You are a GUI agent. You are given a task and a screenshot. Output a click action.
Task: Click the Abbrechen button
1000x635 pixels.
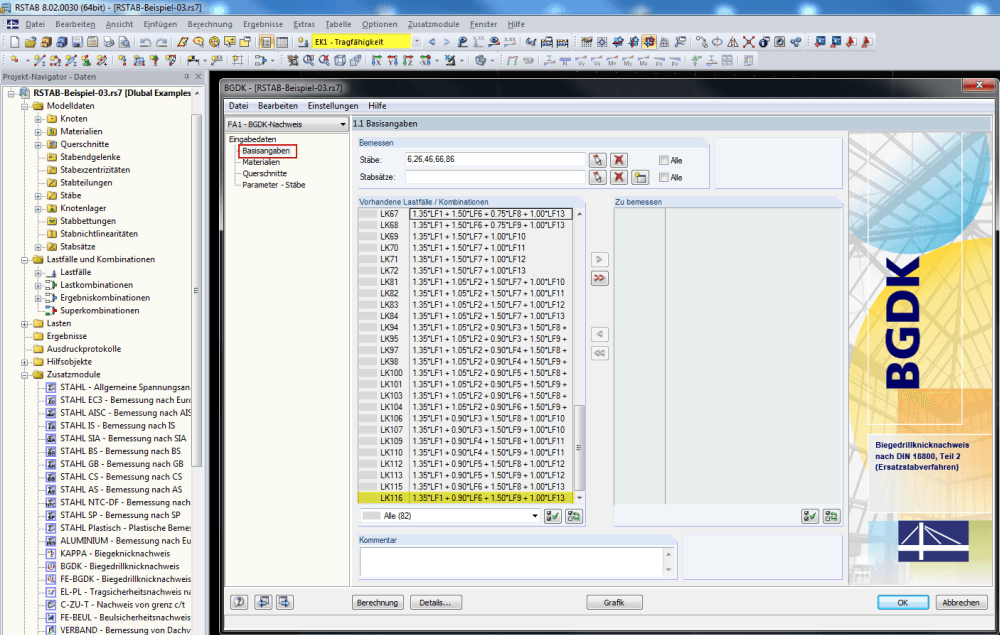pos(961,602)
